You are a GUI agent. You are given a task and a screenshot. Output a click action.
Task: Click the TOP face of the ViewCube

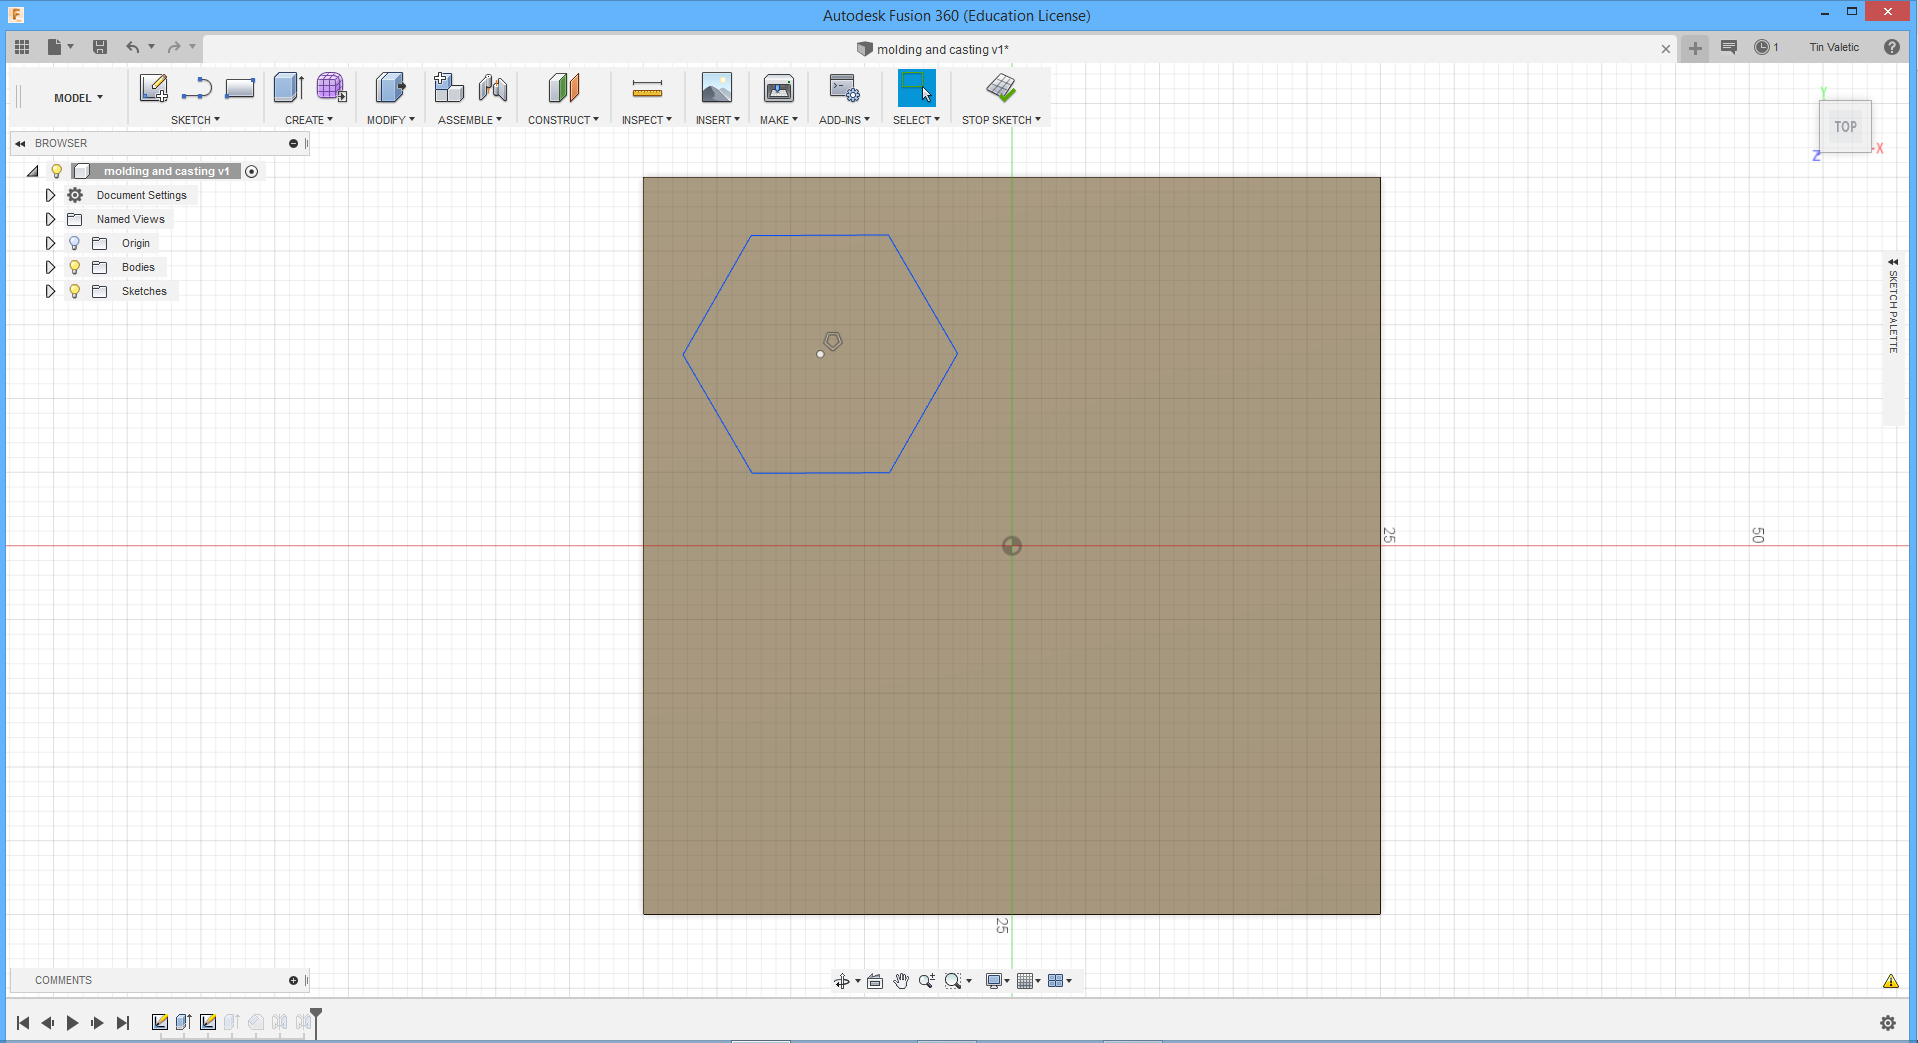(1845, 127)
